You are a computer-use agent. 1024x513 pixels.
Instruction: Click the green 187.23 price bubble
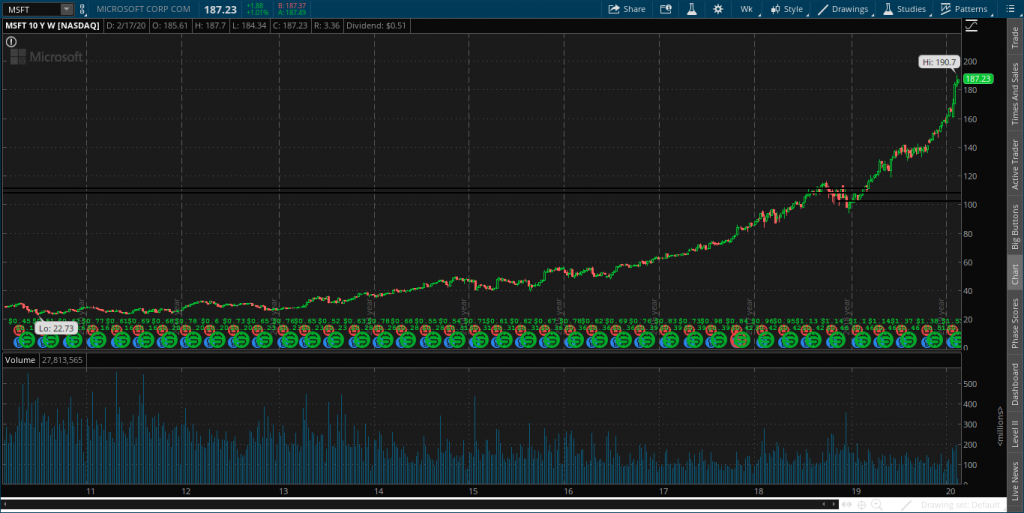978,78
